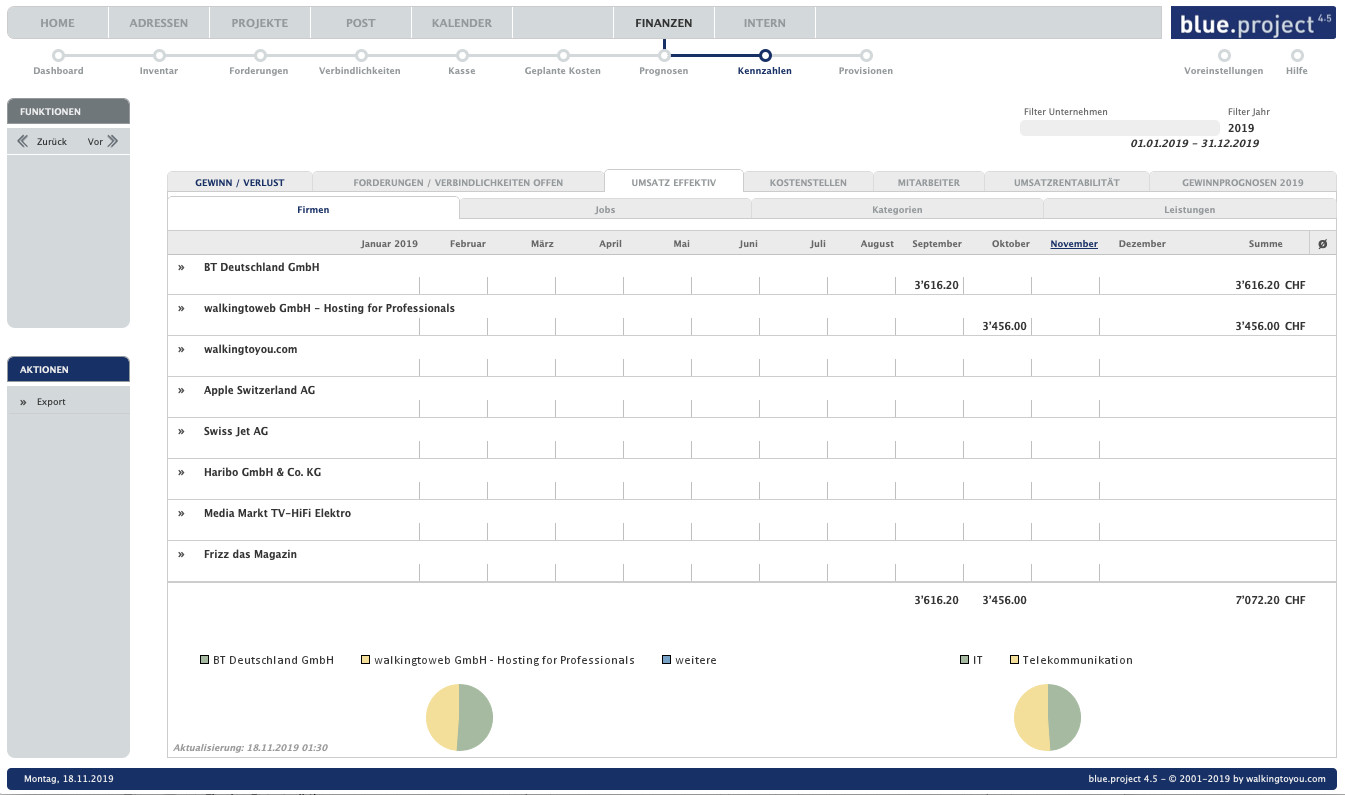This screenshot has height=795, width=1345.
Task: Expand the BT Deutschland GmbH row
Action: pos(182,268)
